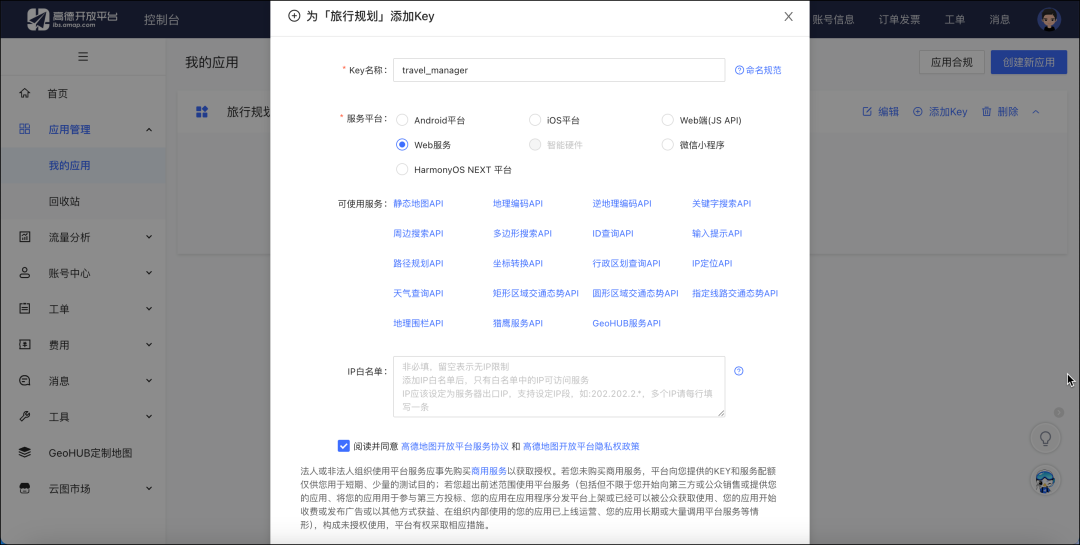Viewport: 1080px width, 545px height.
Task: Uncheck the 阅读并同意 agreement checkbox
Action: pyautogui.click(x=344, y=446)
